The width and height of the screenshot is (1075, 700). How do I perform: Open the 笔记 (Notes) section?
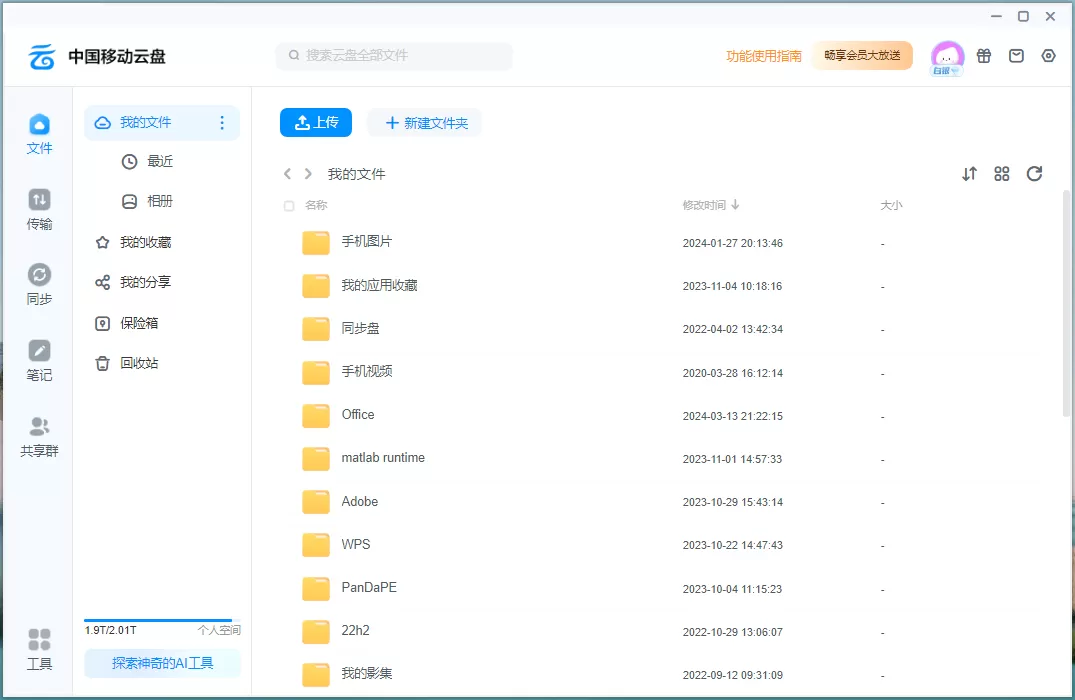point(39,360)
